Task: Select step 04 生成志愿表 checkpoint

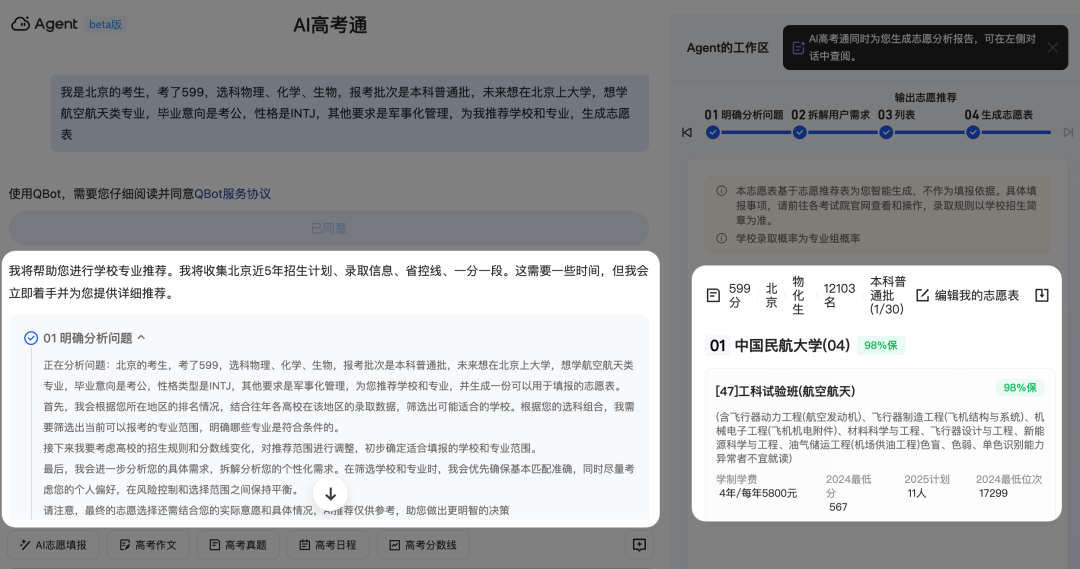Action: click(972, 132)
